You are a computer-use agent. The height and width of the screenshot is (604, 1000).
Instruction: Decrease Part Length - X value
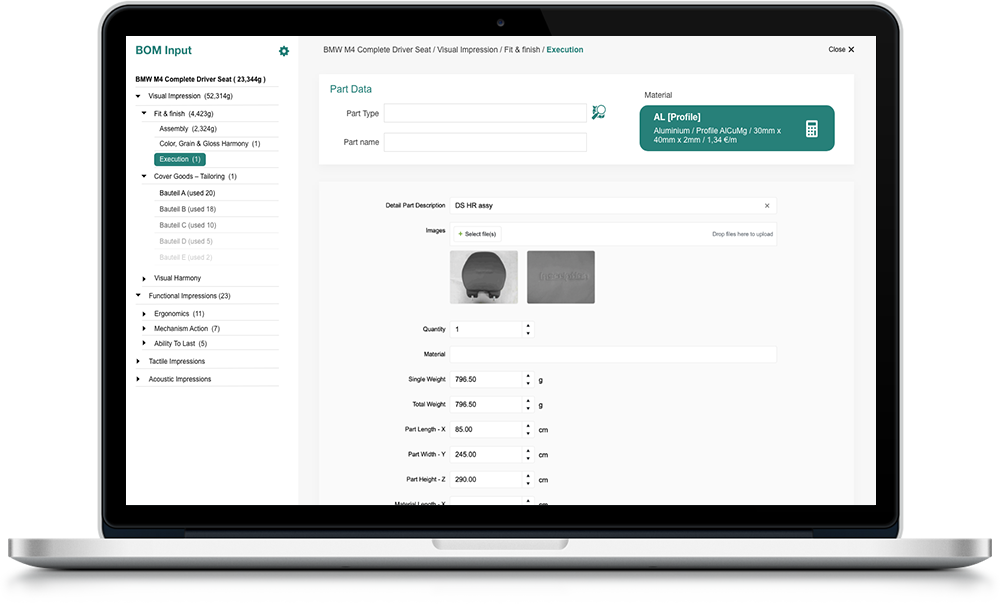pyautogui.click(x=528, y=433)
